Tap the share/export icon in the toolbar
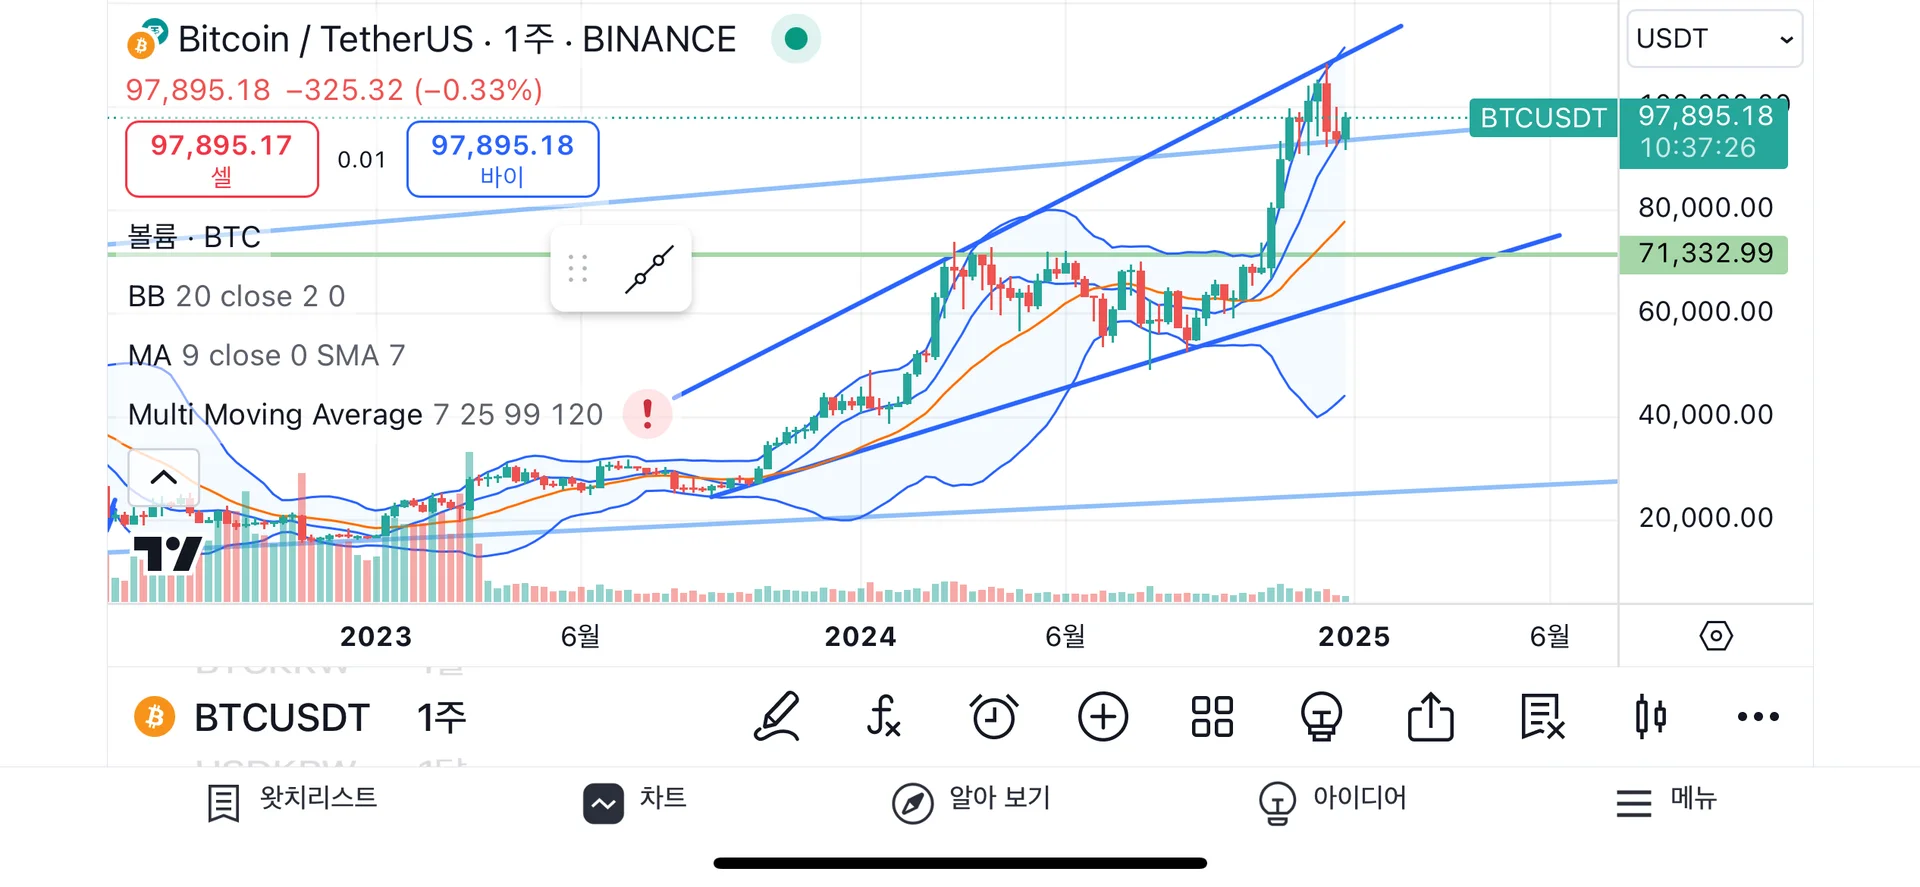The width and height of the screenshot is (1920, 887). coord(1430,717)
